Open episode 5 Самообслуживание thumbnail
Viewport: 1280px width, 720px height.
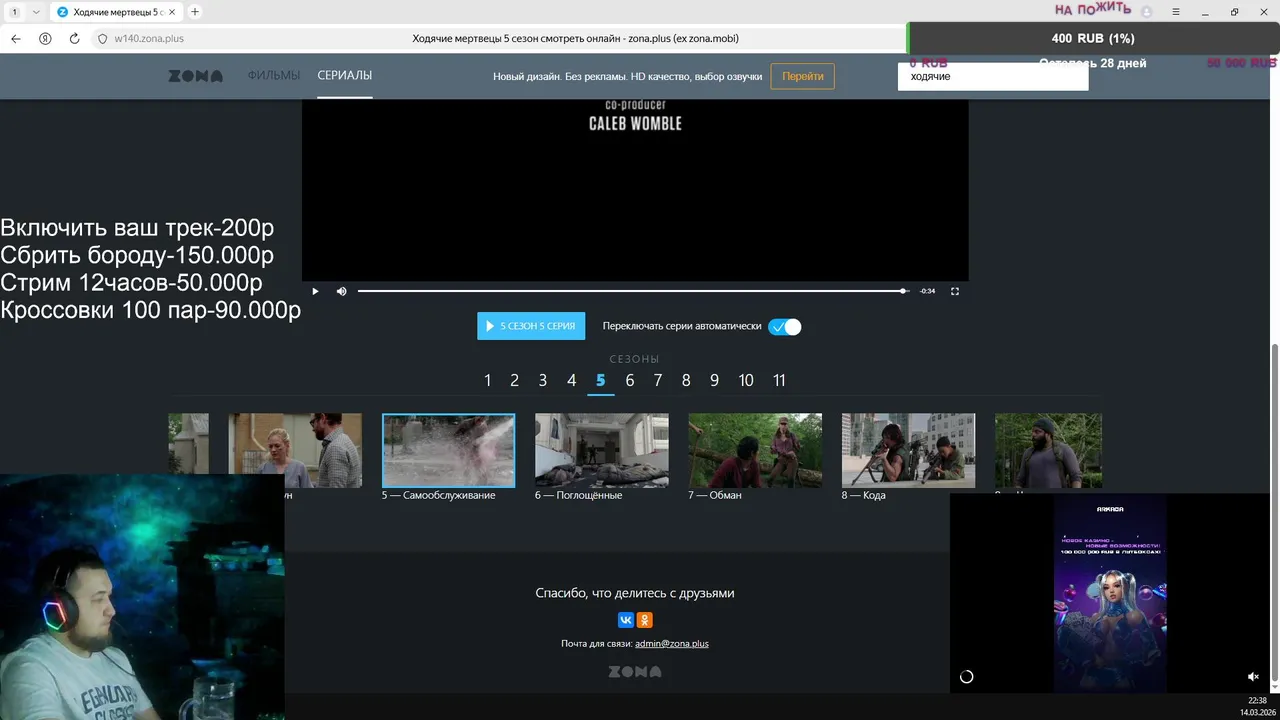[449, 450]
